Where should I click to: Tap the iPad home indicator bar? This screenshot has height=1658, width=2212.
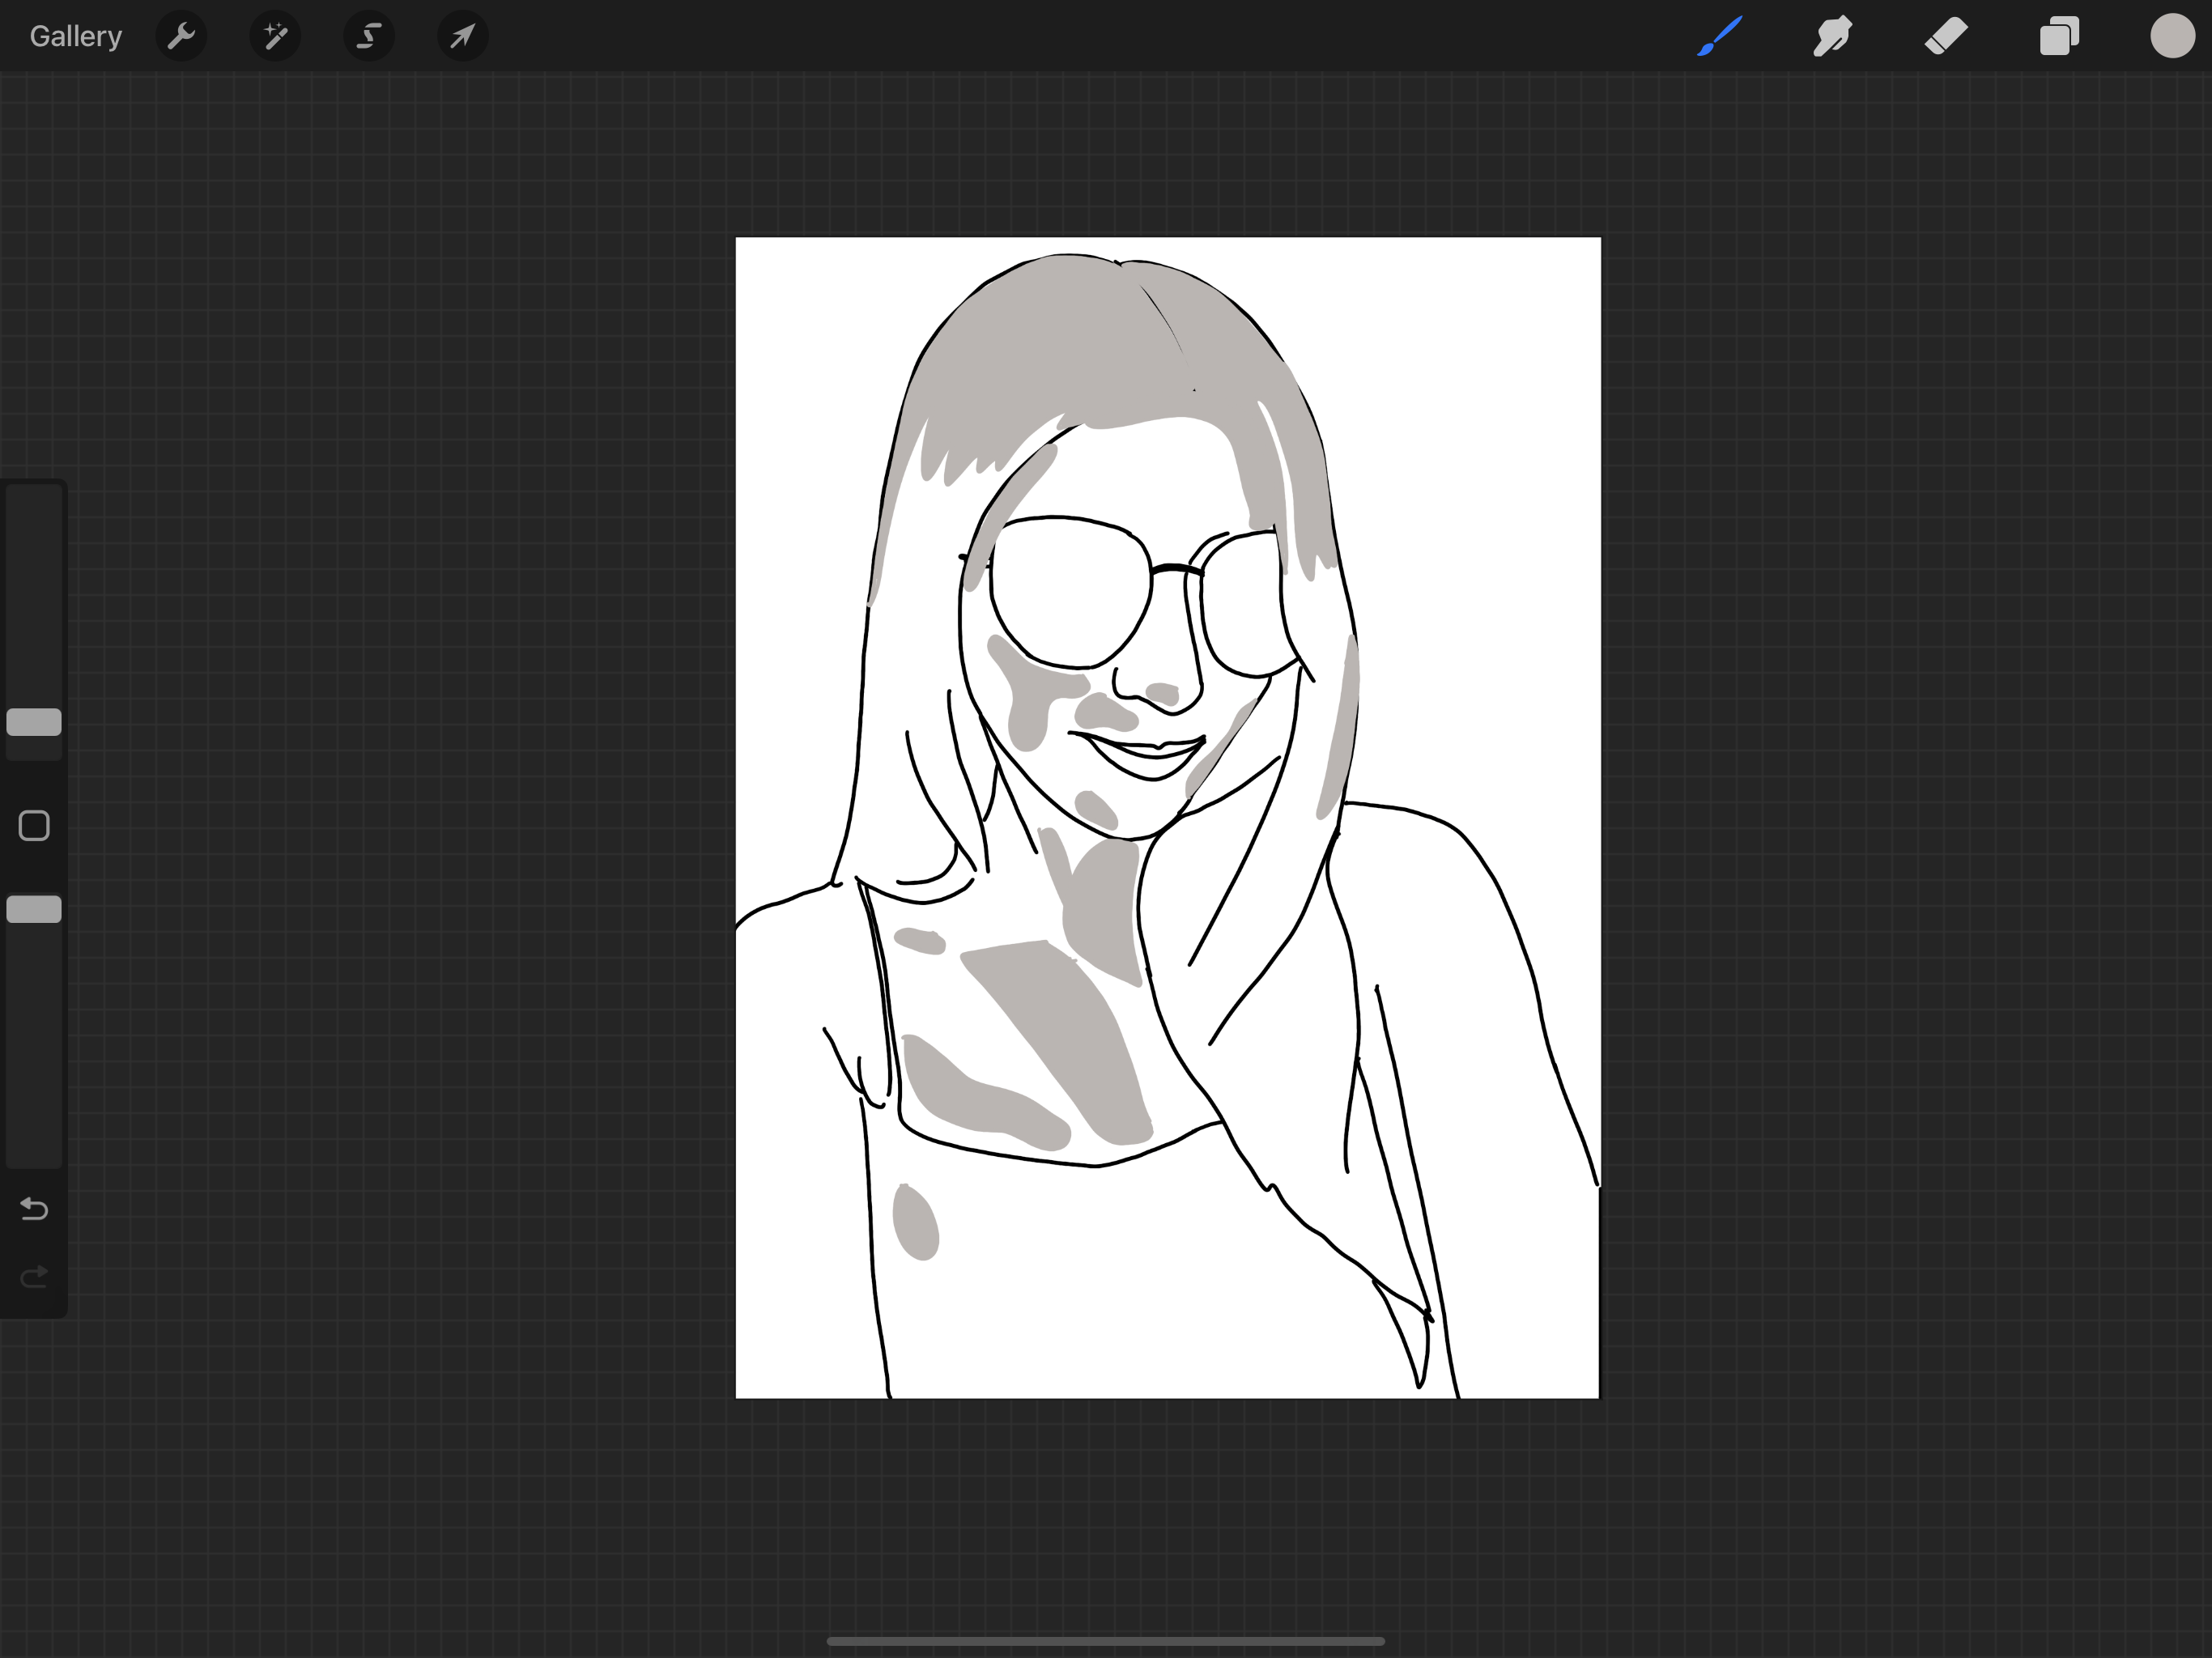coord(1105,1641)
